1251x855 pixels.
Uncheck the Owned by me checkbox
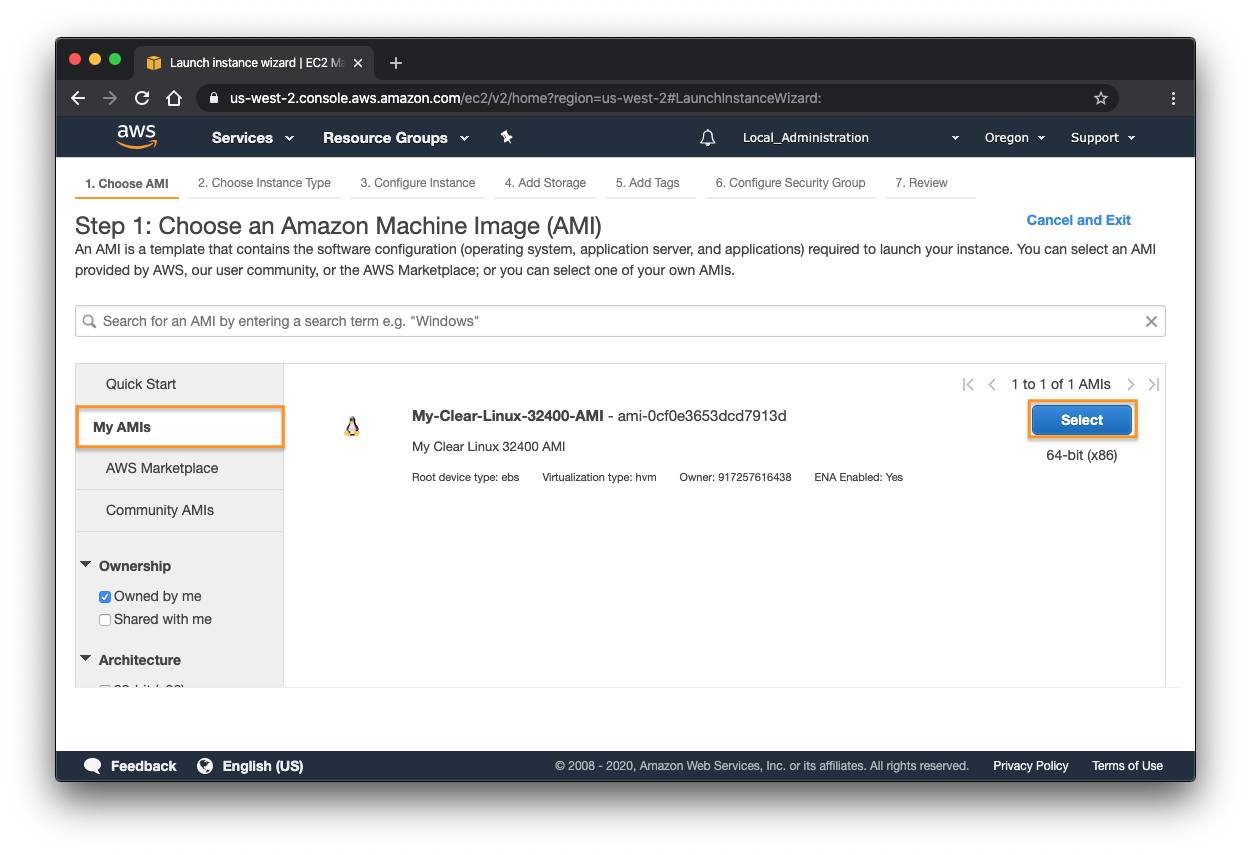tap(105, 597)
